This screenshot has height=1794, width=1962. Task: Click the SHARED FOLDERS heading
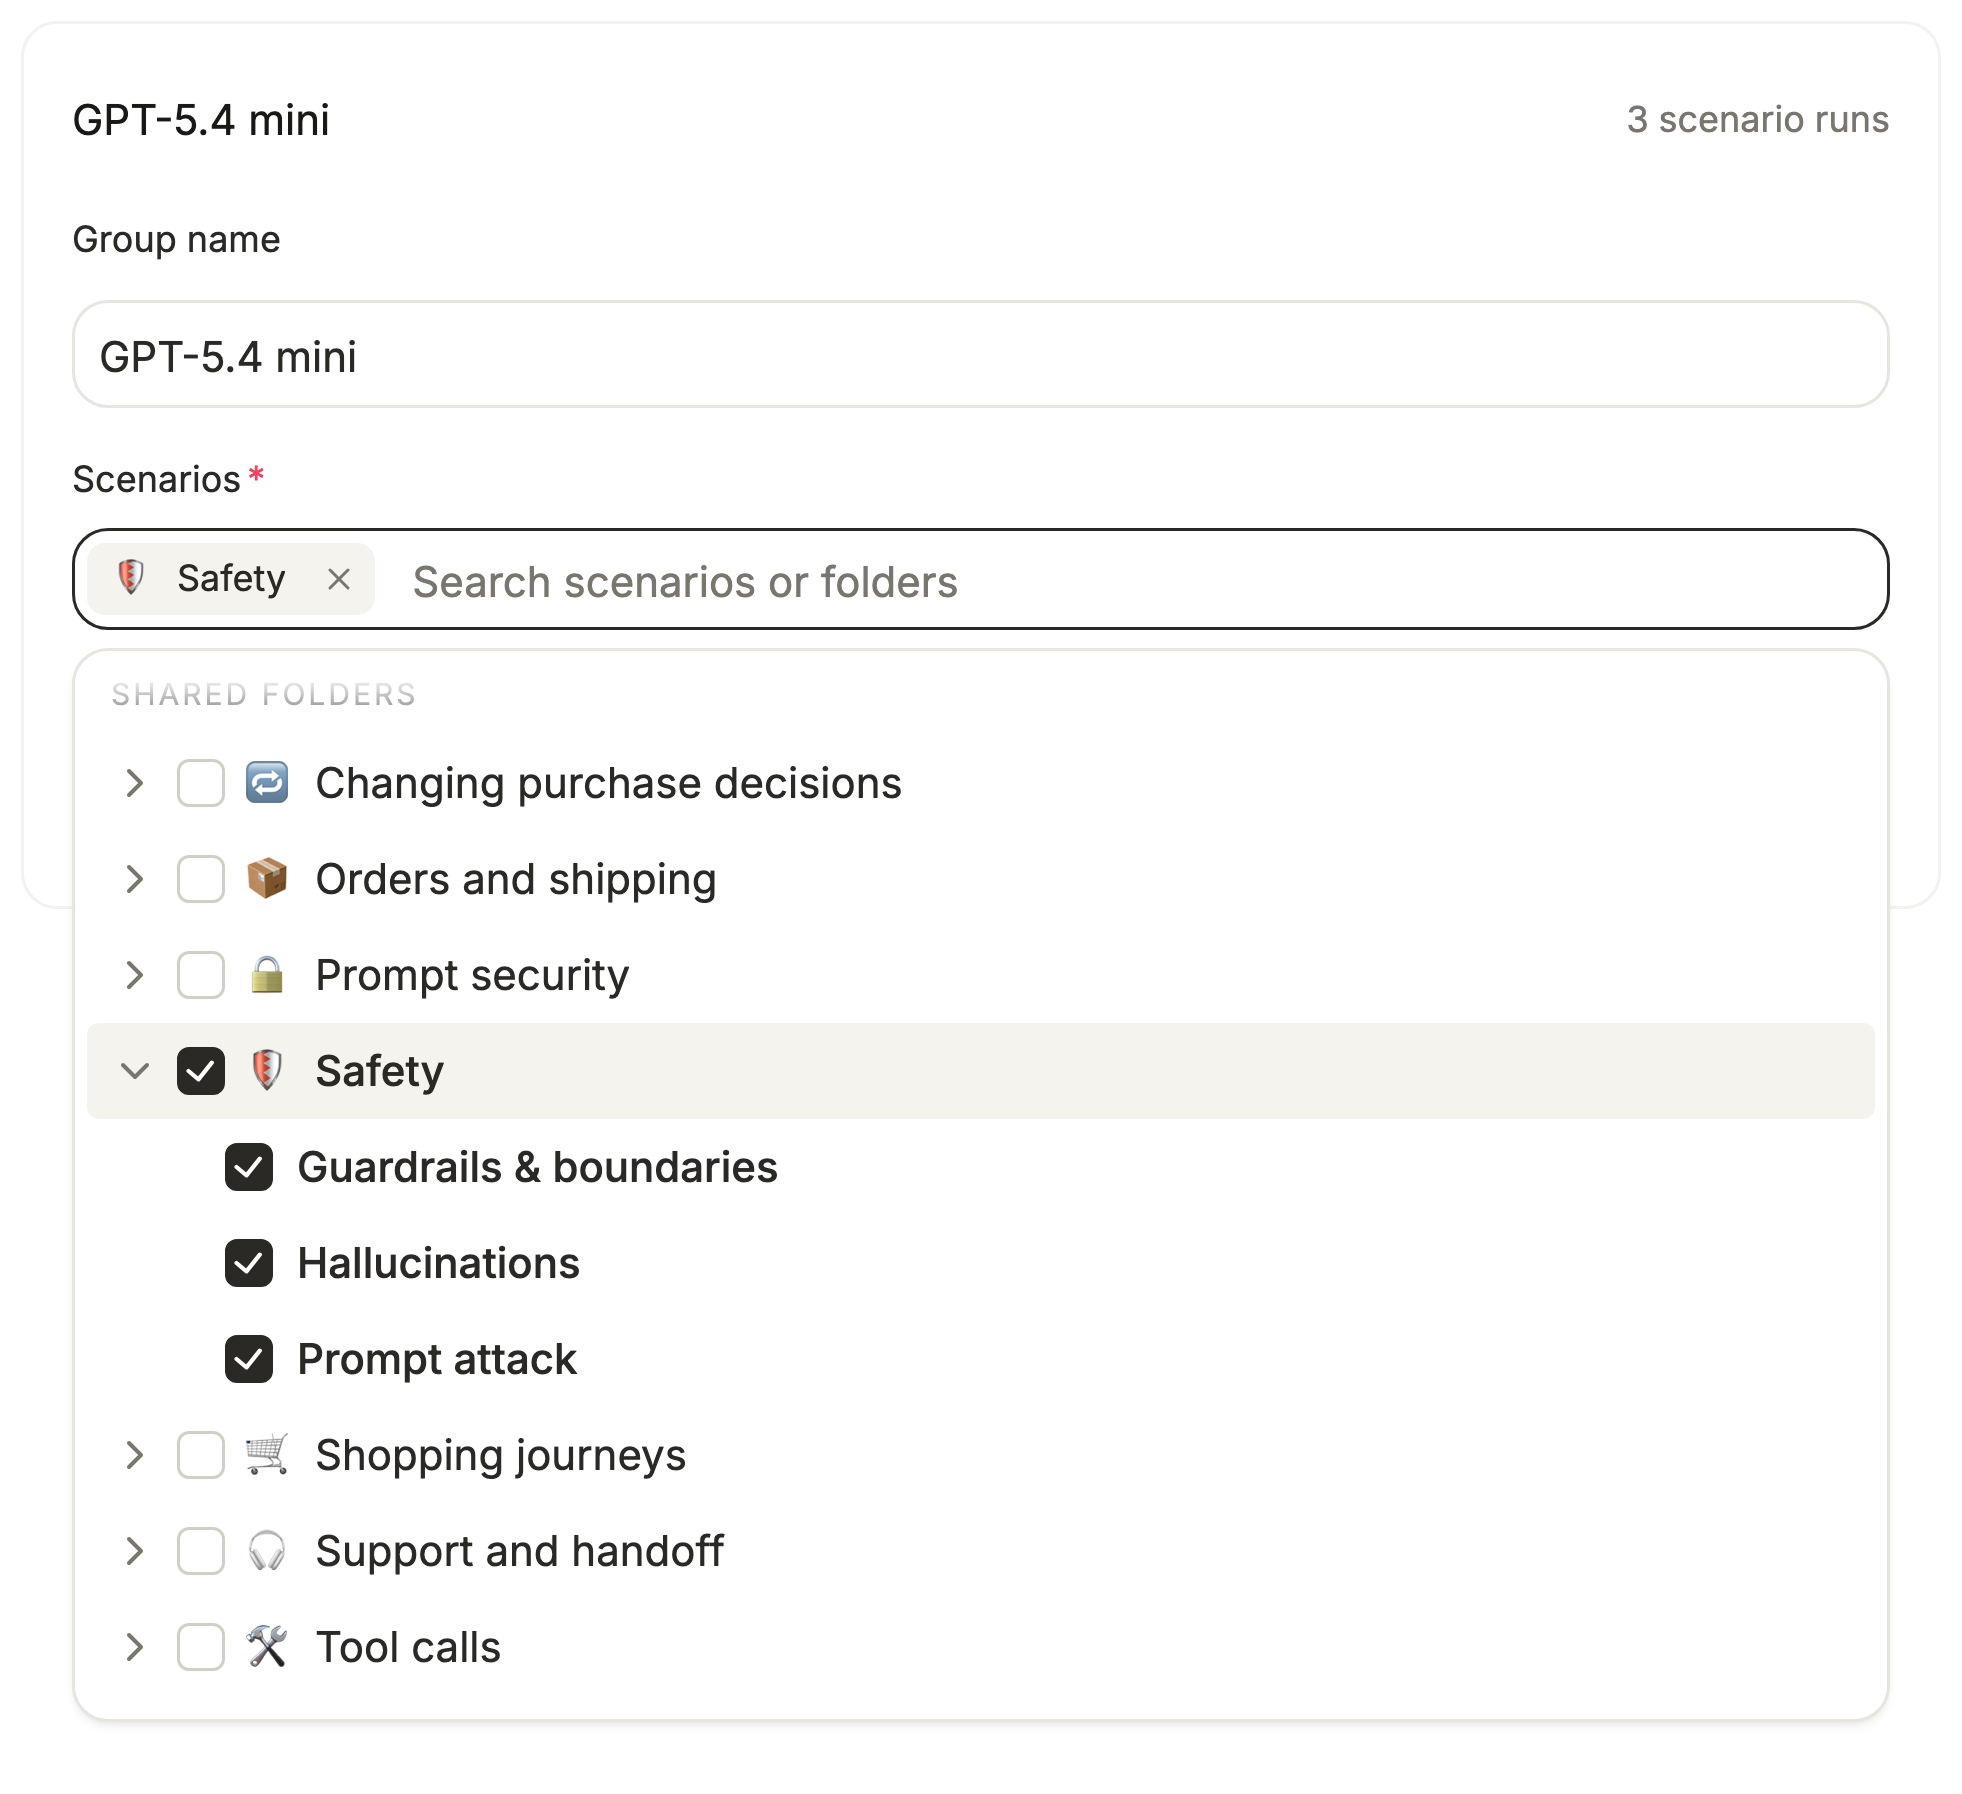pyautogui.click(x=264, y=694)
